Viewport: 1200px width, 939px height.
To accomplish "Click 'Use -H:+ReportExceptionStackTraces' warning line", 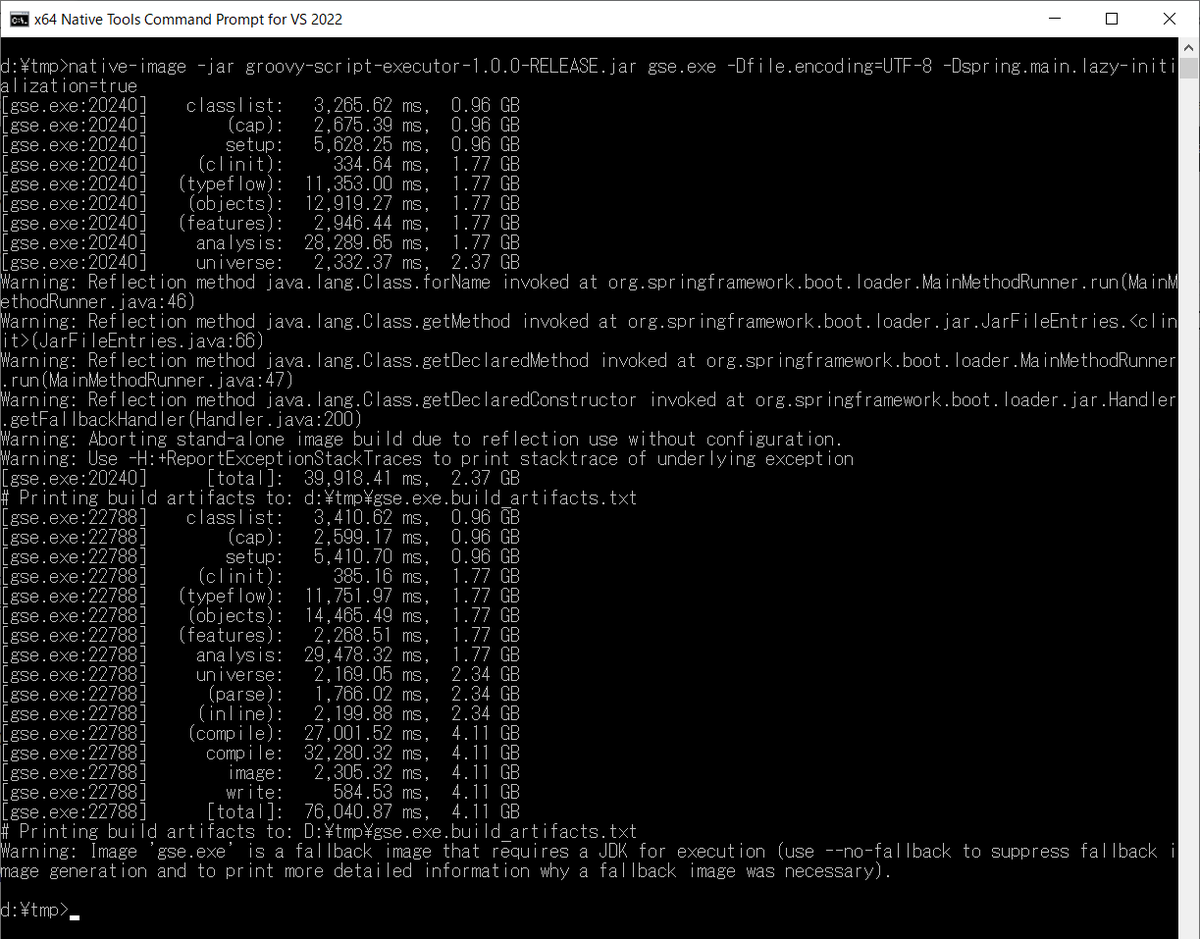I will 427,459.
